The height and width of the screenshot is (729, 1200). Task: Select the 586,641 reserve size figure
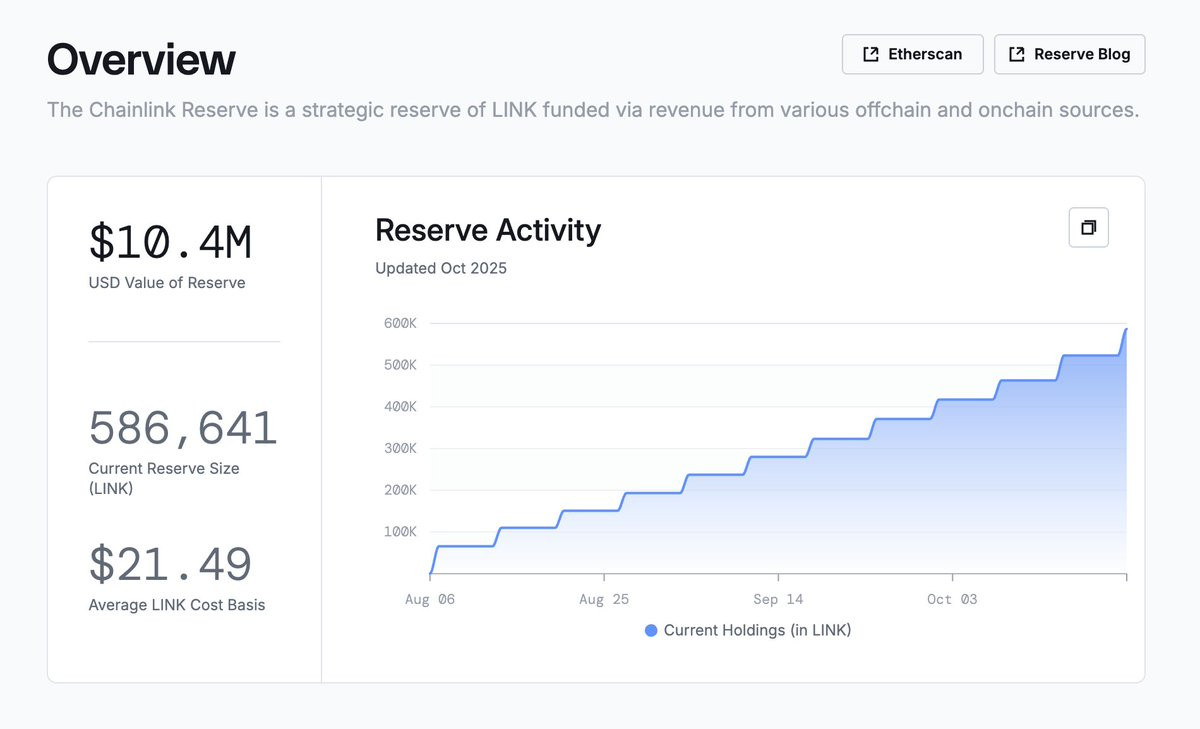(183, 428)
